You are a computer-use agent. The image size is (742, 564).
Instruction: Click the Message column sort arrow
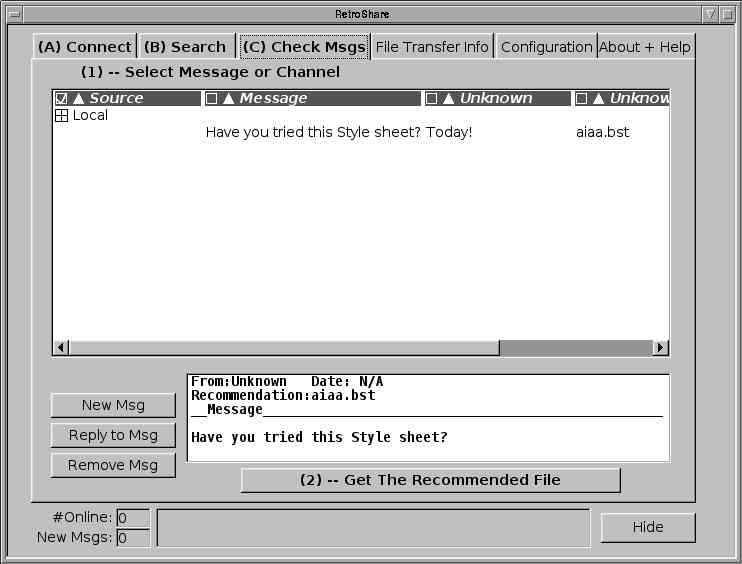tap(228, 98)
